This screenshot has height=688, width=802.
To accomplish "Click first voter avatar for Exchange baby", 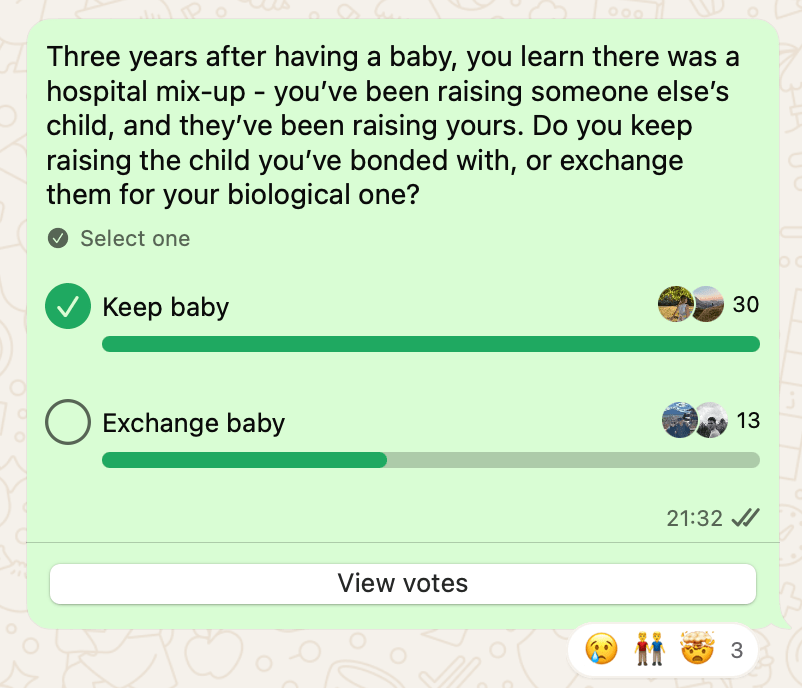I will click(x=680, y=421).
